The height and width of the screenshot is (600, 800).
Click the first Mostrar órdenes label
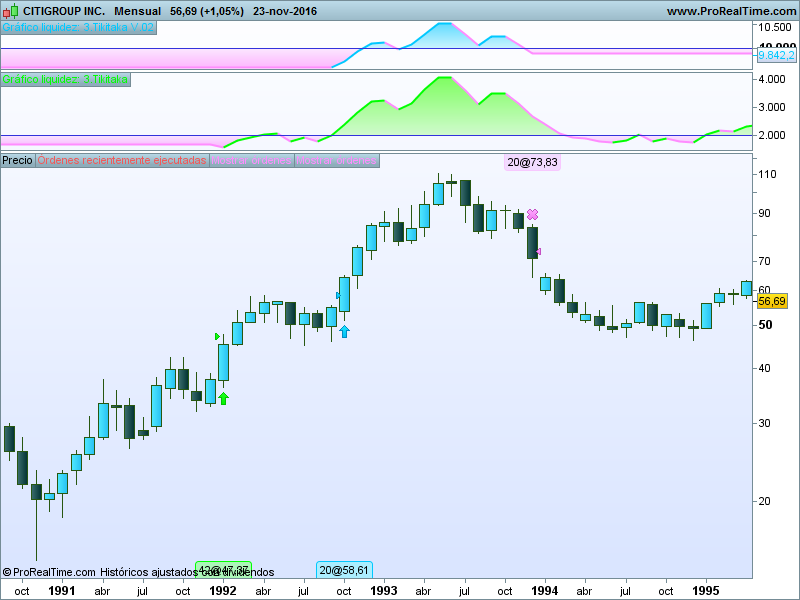coord(252,160)
